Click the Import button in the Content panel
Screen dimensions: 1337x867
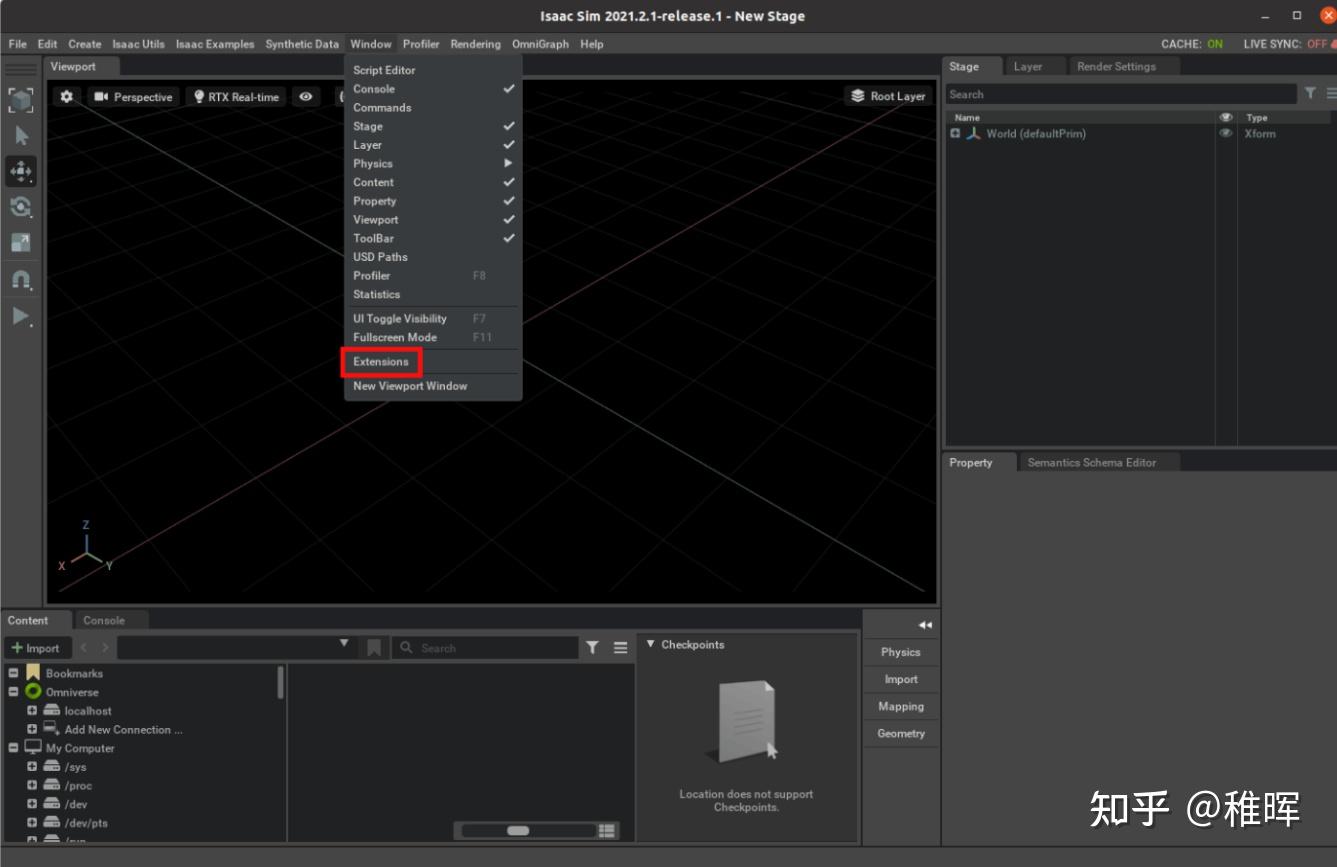coord(36,648)
